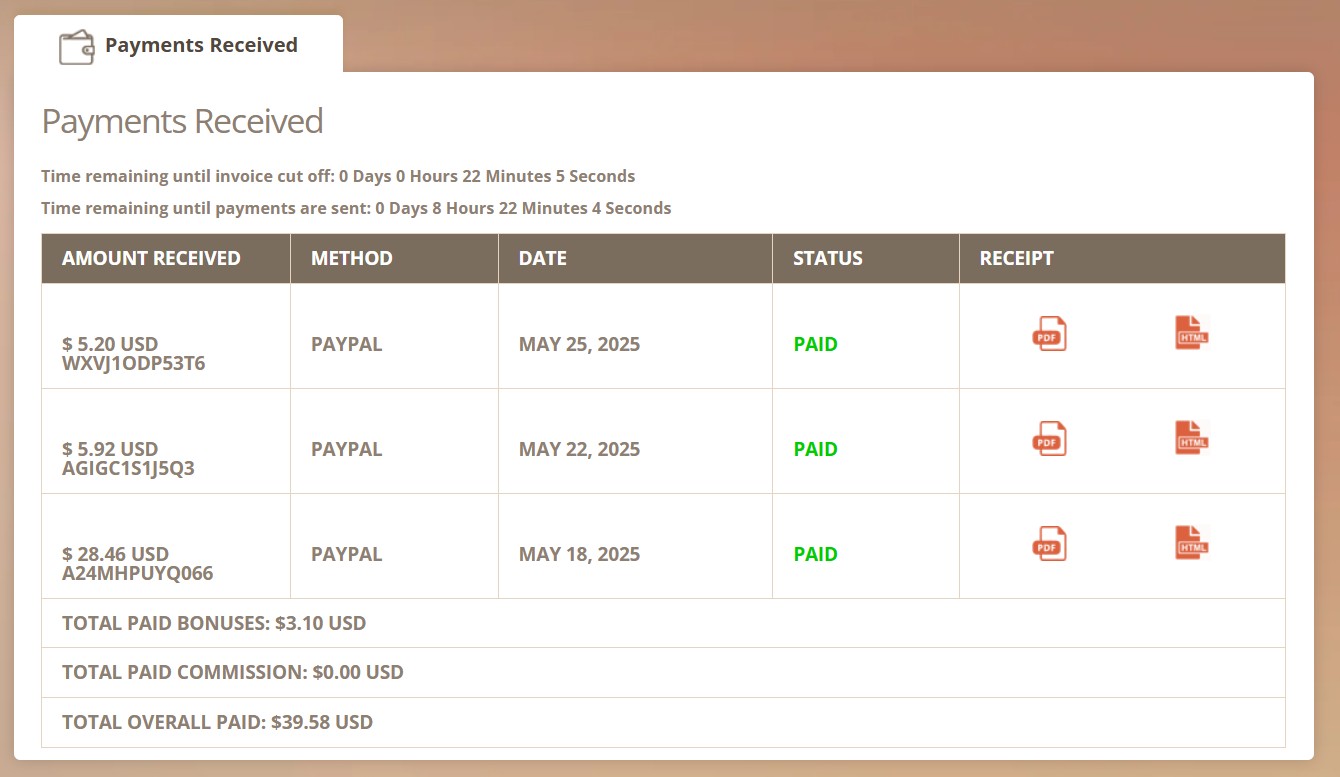Open the PDF receipt for the May 25 payment
The image size is (1340, 777).
[x=1049, y=334]
